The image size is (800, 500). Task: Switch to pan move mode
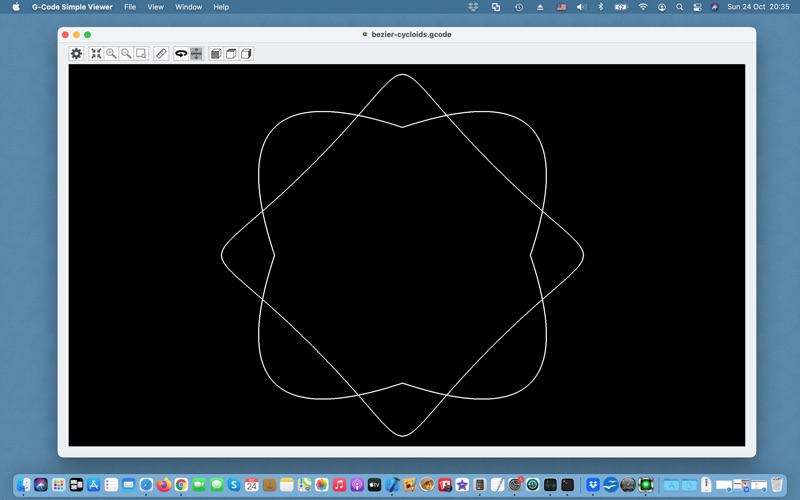coord(196,53)
